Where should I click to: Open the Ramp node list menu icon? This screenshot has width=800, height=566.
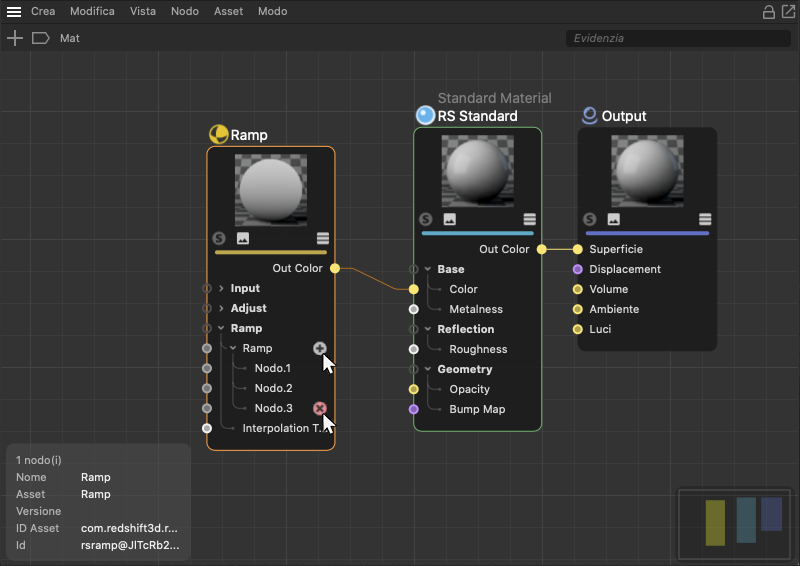322,238
